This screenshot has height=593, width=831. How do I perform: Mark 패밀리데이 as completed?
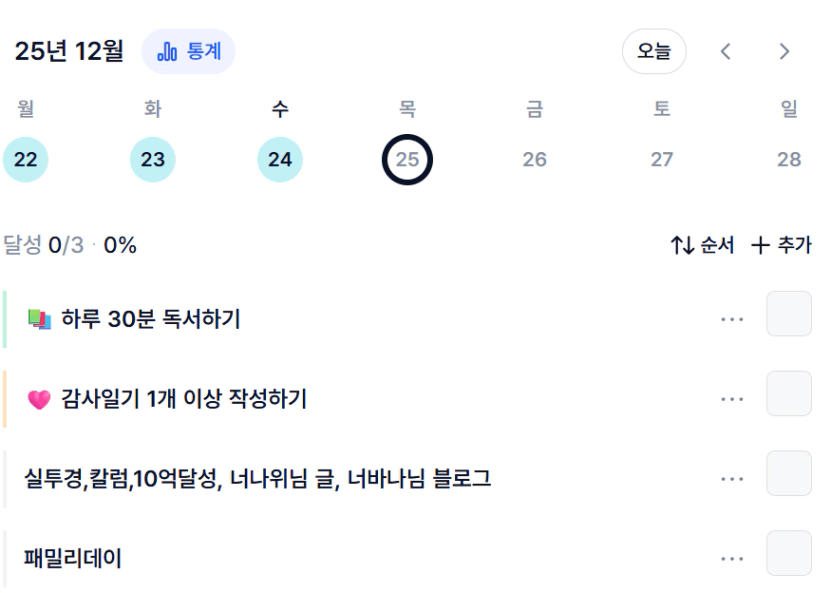[x=788, y=553]
